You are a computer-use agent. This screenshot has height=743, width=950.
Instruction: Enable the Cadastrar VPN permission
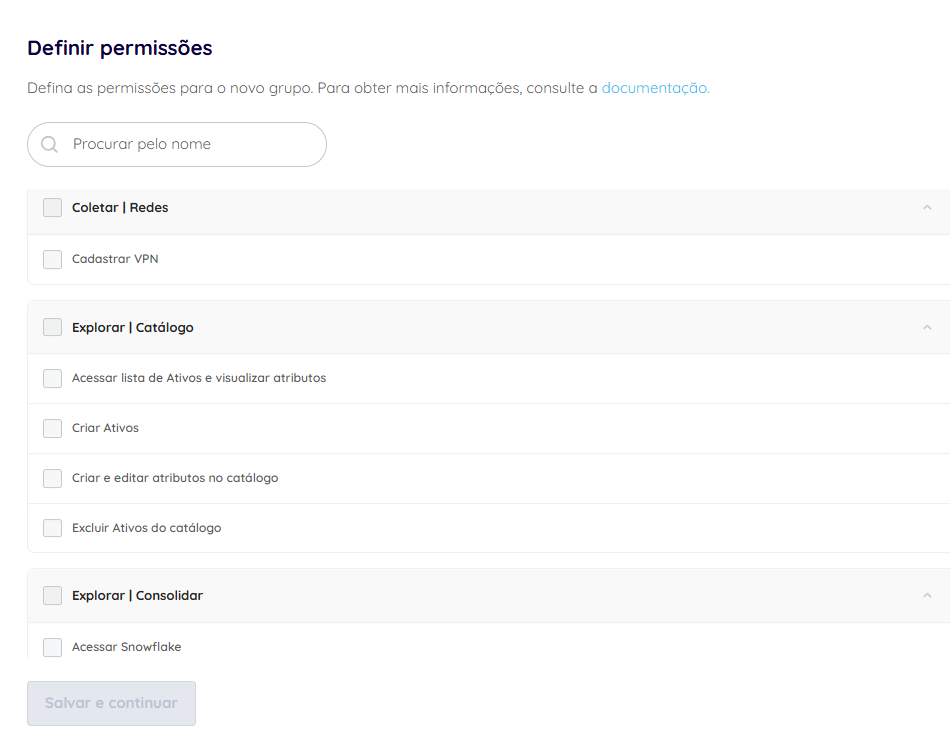pyautogui.click(x=53, y=259)
